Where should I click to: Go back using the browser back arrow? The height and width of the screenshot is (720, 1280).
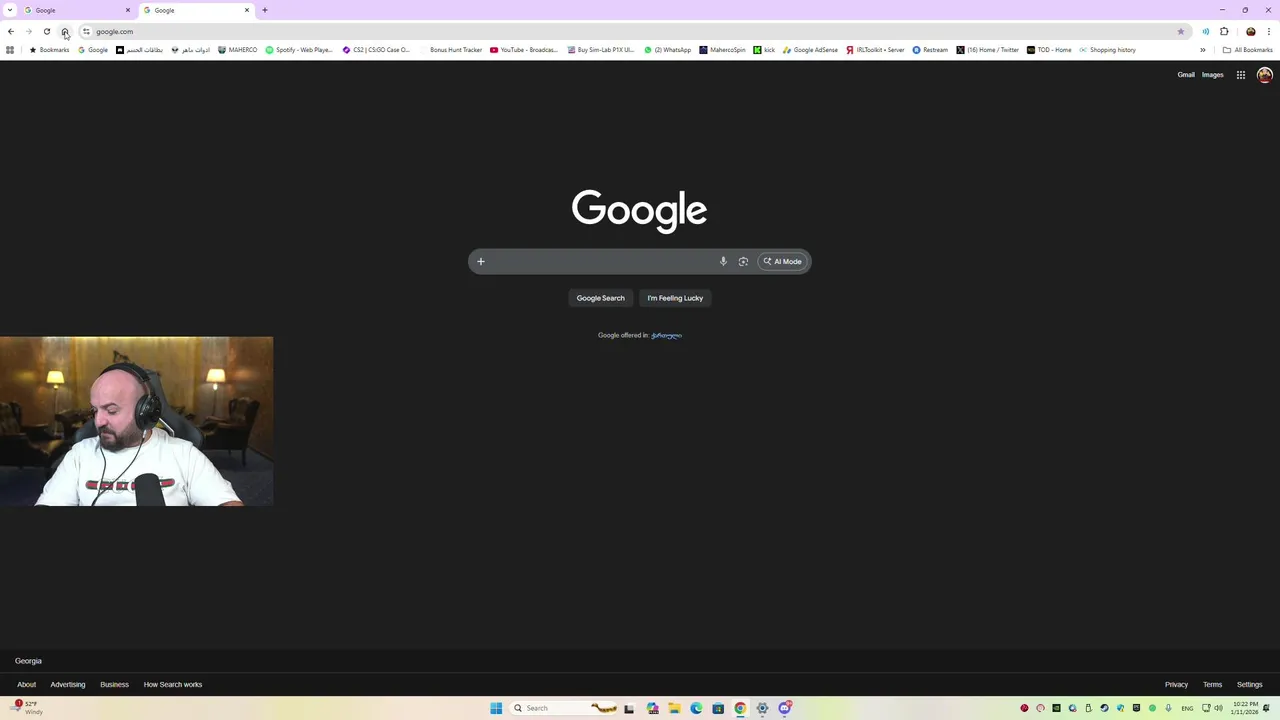coord(11,32)
